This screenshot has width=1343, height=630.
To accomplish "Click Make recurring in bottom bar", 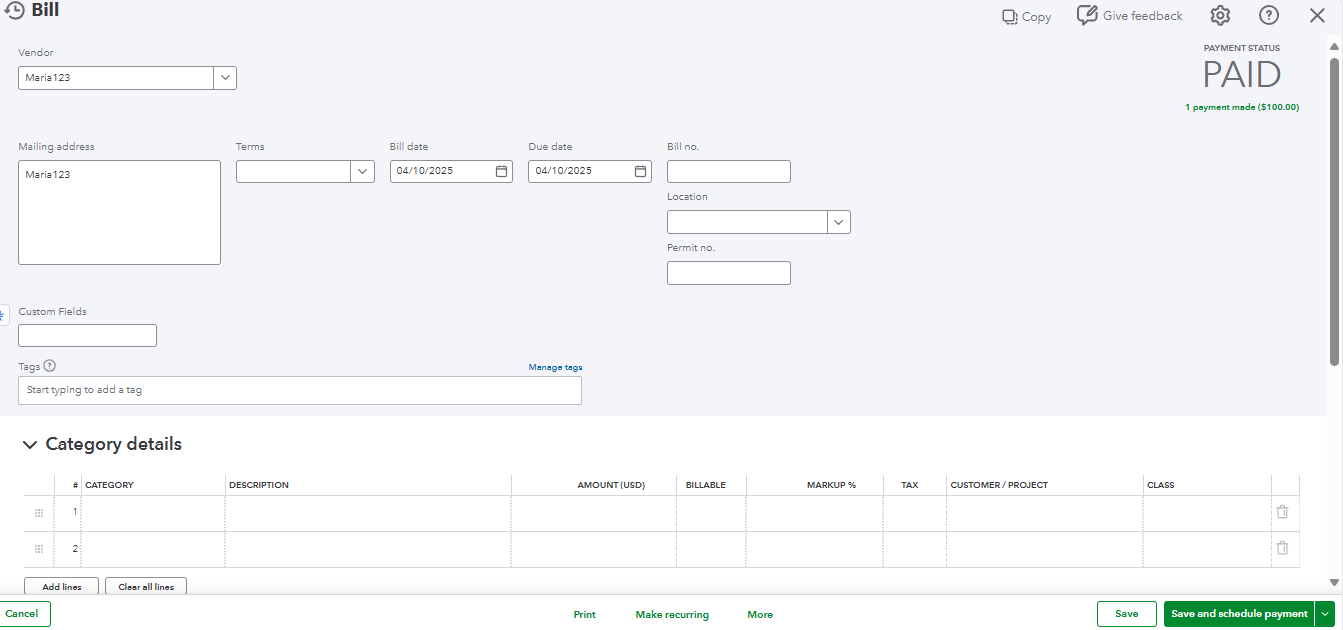I will (x=672, y=615).
